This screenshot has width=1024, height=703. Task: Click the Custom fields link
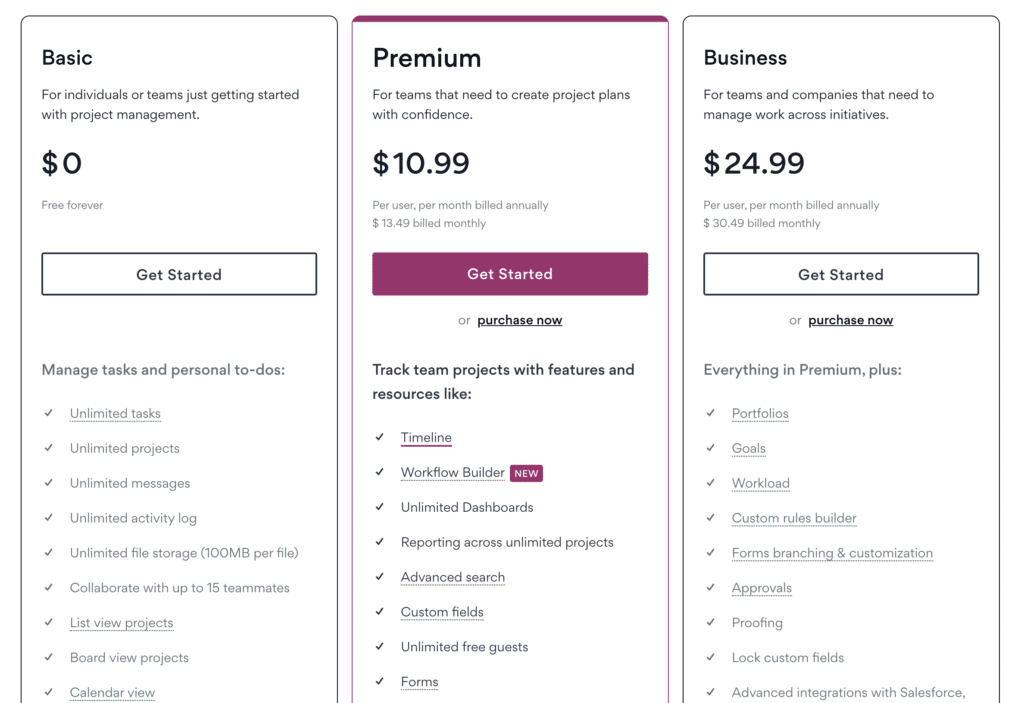coord(442,612)
